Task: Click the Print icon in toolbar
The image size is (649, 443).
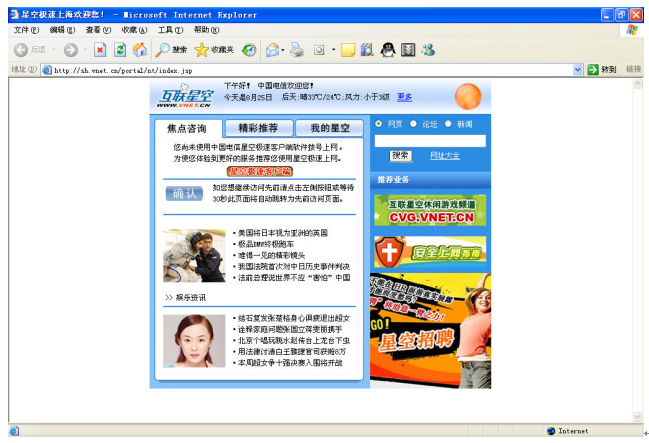Action: click(297, 50)
